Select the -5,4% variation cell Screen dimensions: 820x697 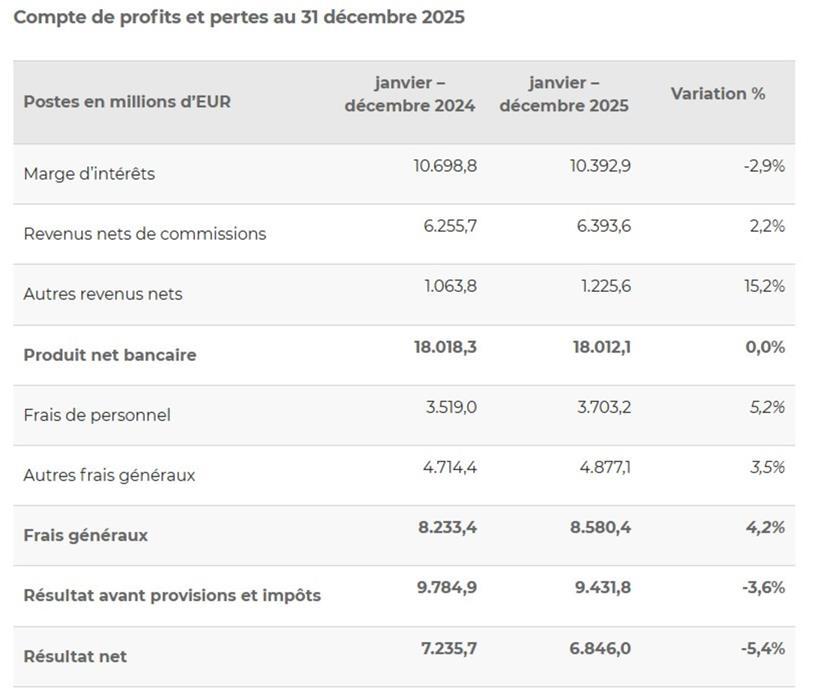[763, 648]
